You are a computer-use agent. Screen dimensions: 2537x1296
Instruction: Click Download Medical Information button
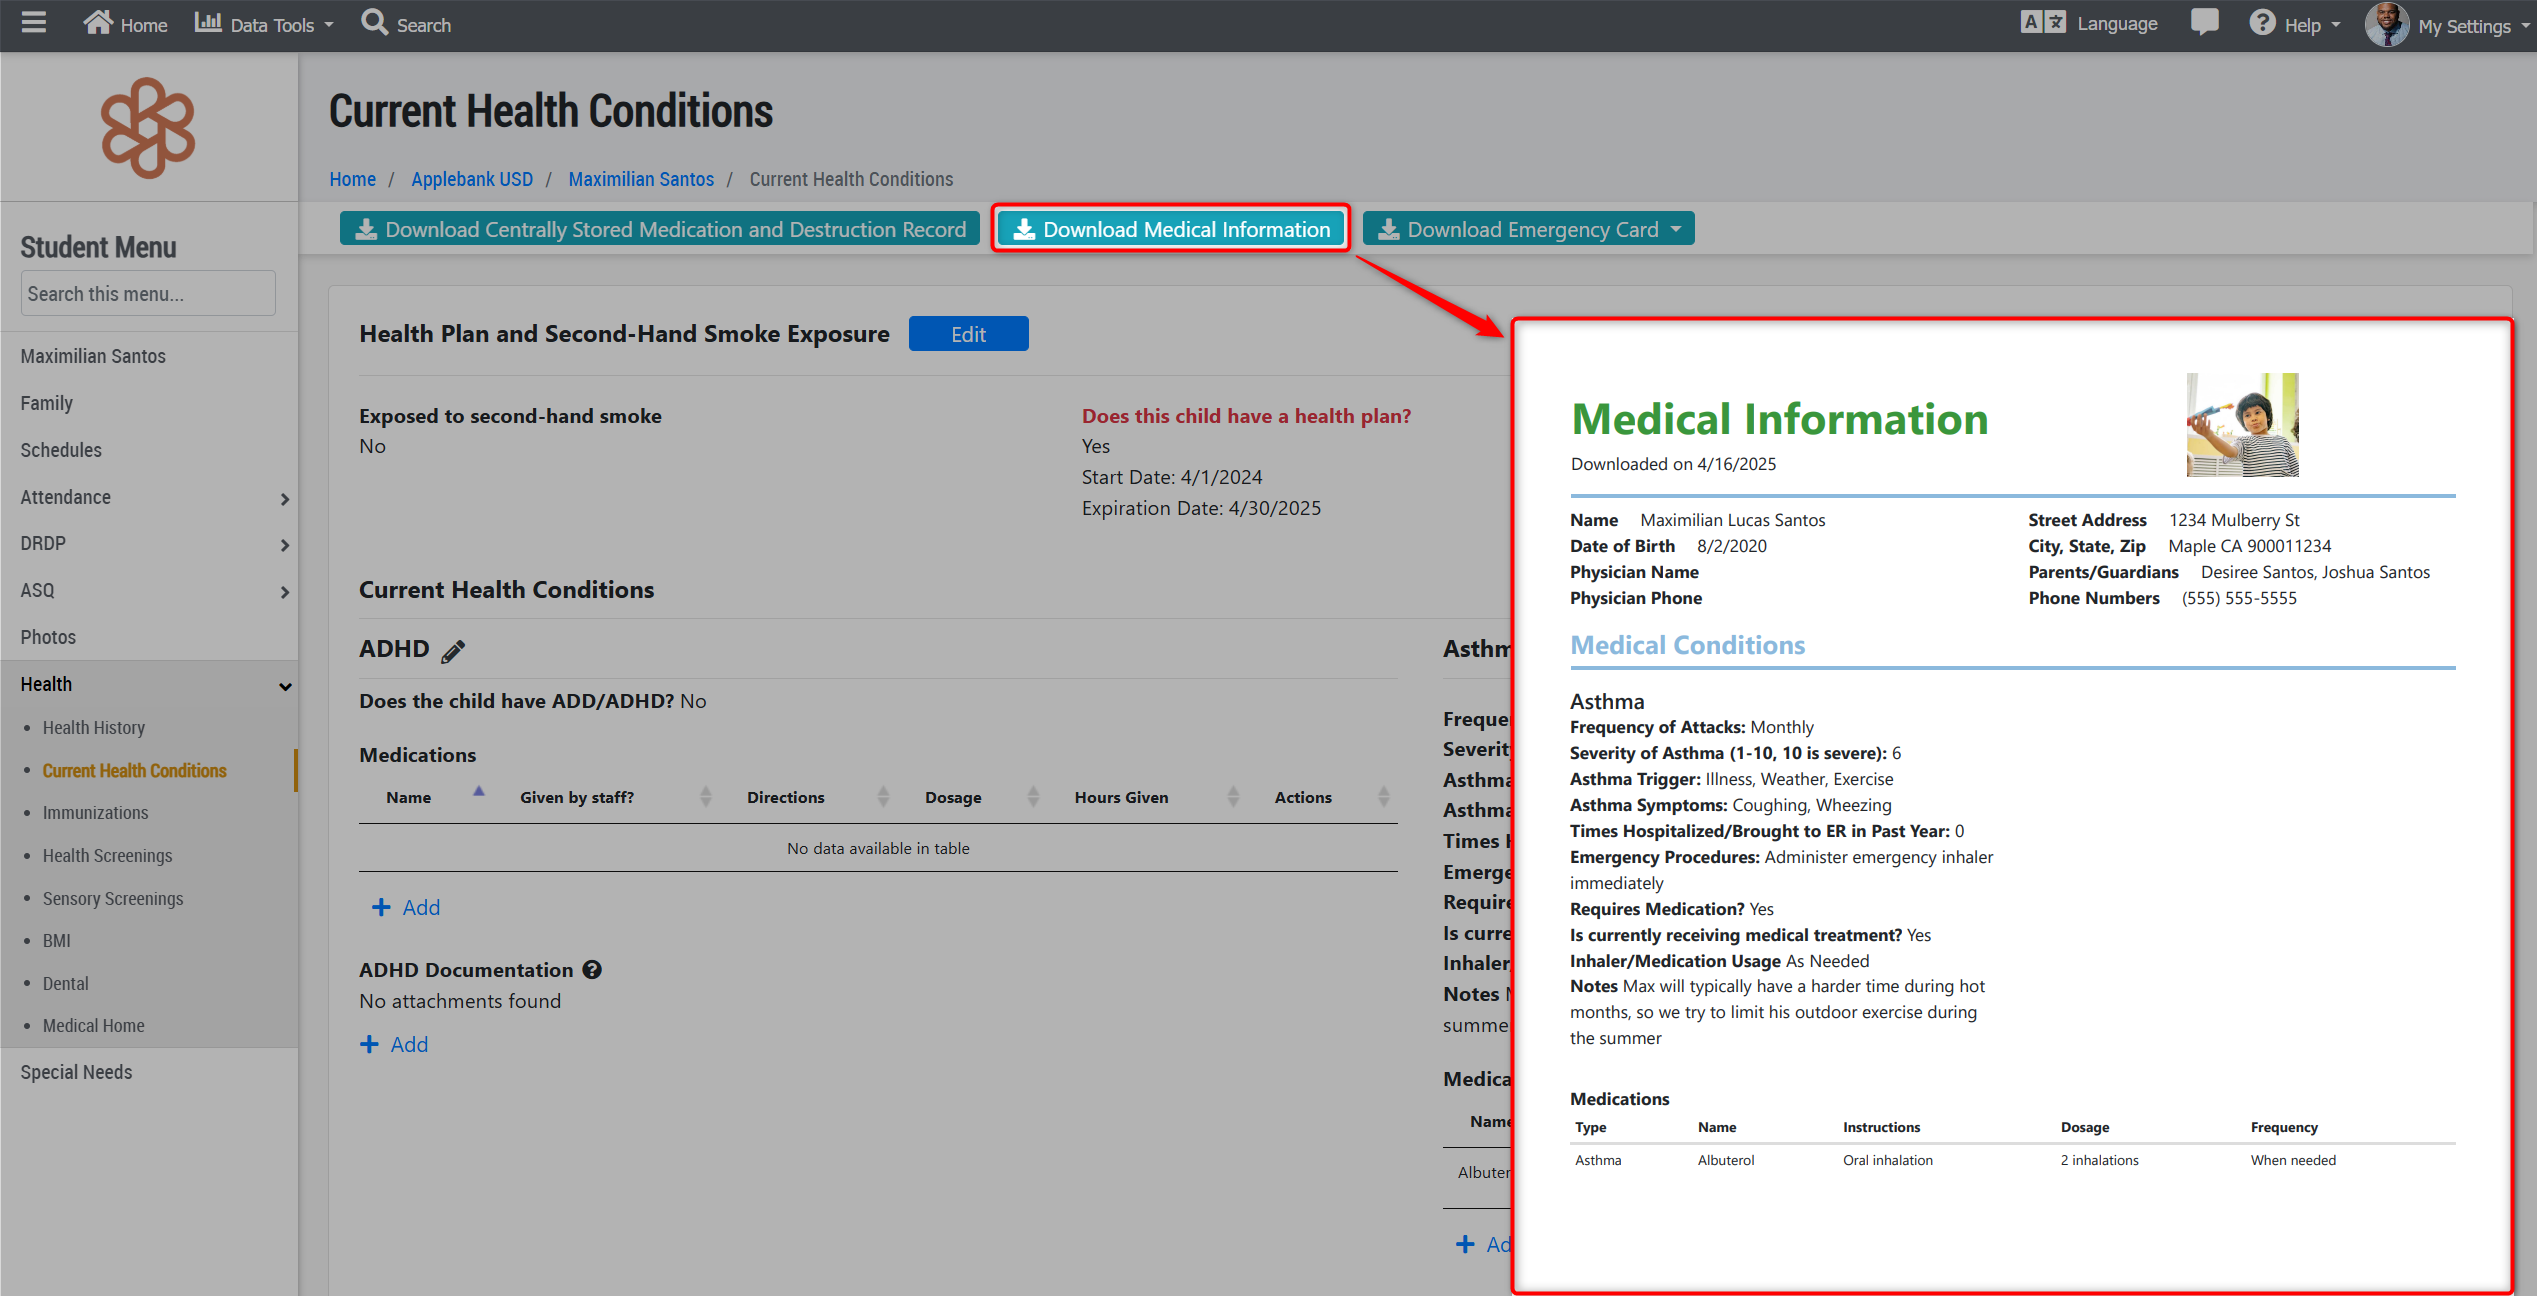click(1171, 230)
